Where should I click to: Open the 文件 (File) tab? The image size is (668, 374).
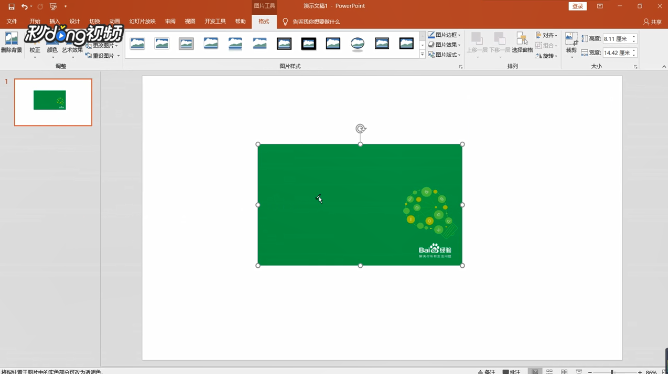pyautogui.click(x=12, y=21)
